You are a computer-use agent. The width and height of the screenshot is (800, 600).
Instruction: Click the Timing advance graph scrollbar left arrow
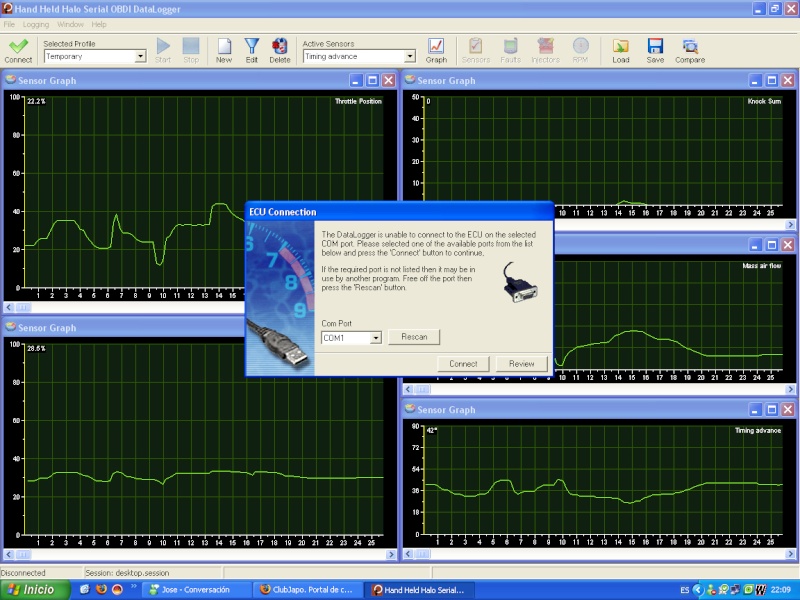pyautogui.click(x=408, y=554)
